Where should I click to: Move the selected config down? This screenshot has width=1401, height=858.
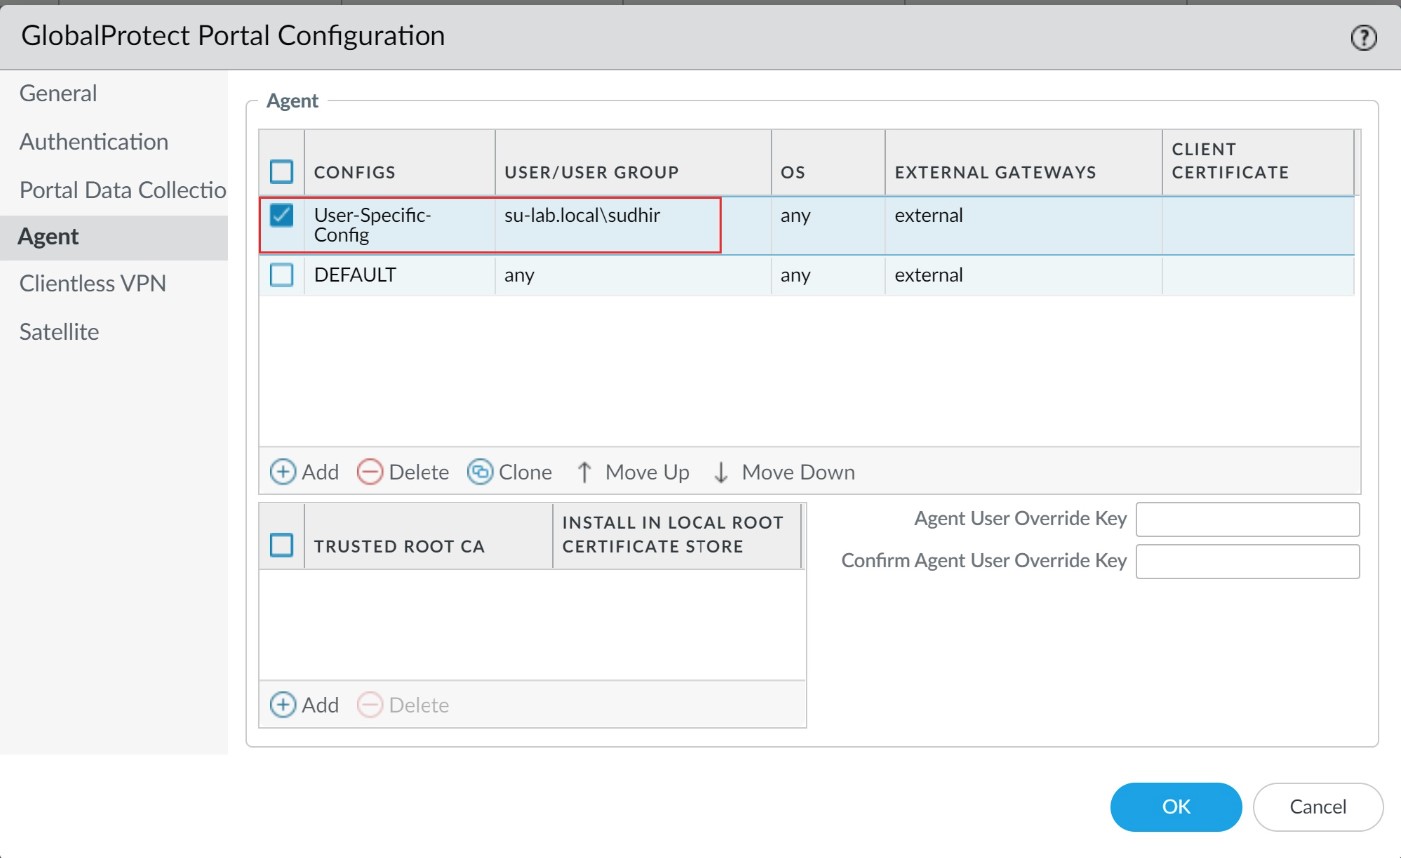[x=783, y=471]
